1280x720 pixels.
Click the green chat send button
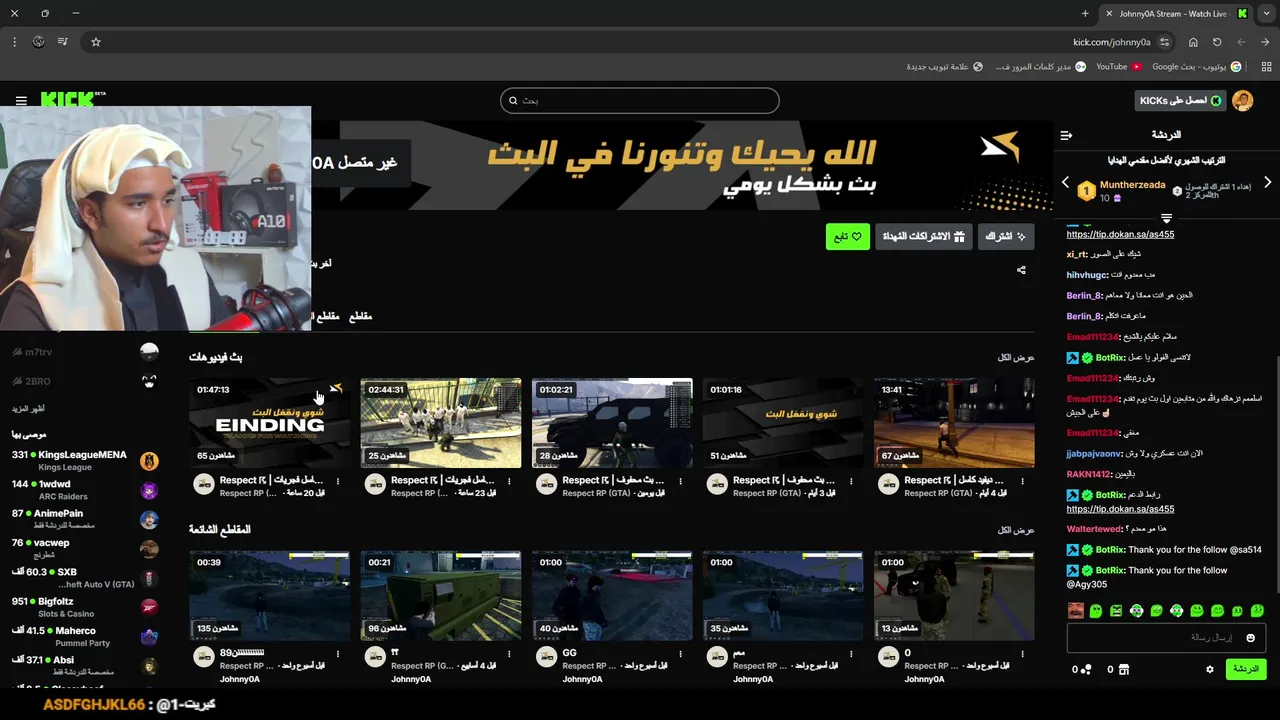pos(1246,669)
